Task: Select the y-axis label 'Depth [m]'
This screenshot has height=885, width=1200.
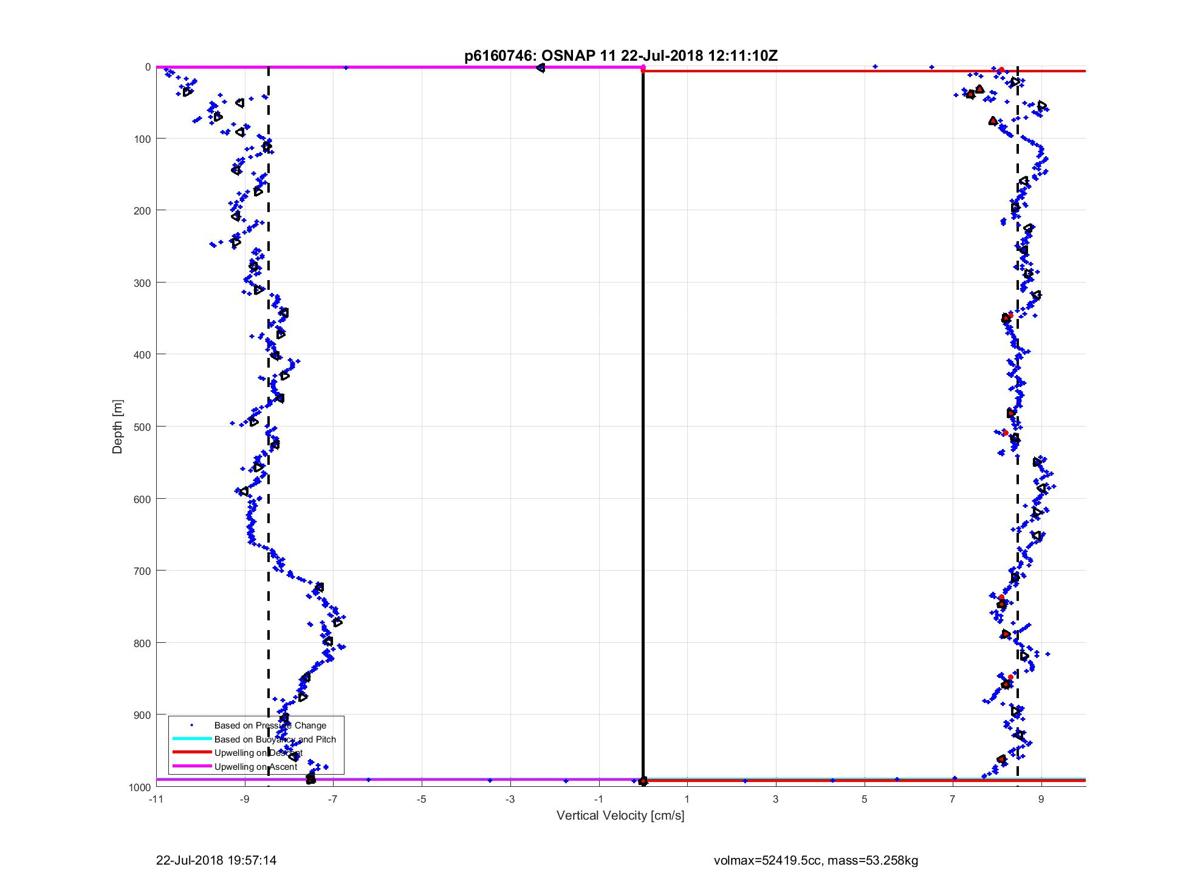Action: click(118, 427)
